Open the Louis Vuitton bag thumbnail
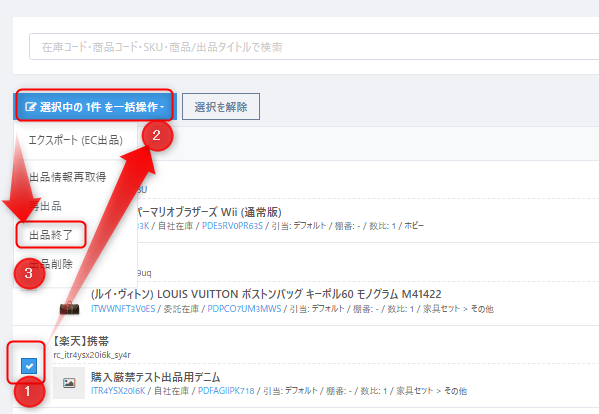Image resolution: width=599 pixels, height=414 pixels. pos(70,308)
